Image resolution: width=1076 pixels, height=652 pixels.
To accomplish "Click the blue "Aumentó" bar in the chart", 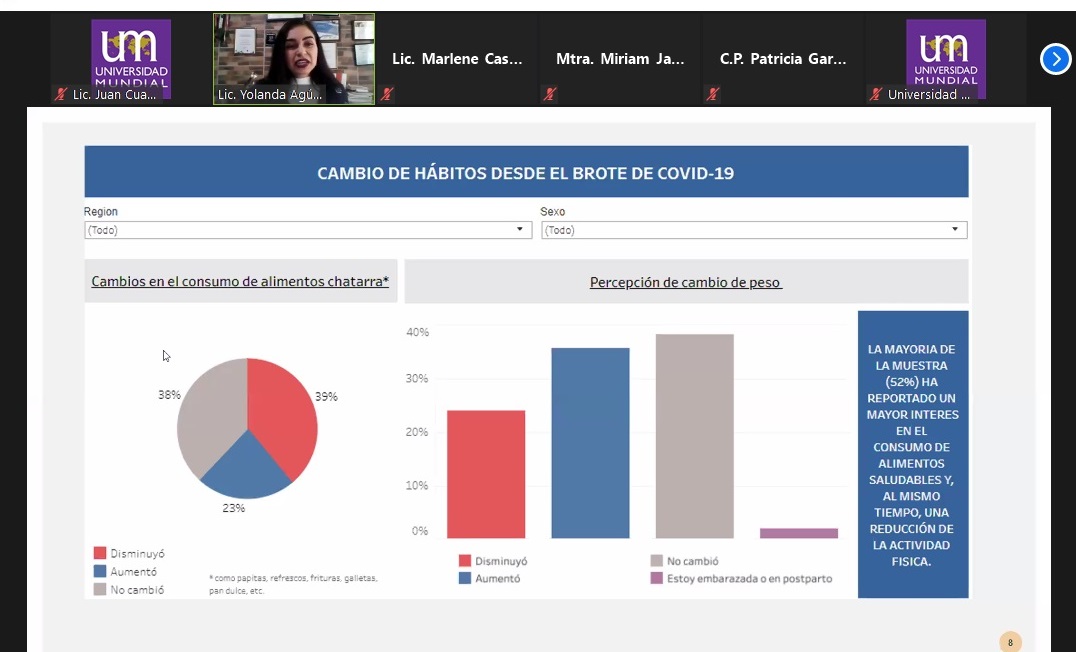I will click(590, 443).
